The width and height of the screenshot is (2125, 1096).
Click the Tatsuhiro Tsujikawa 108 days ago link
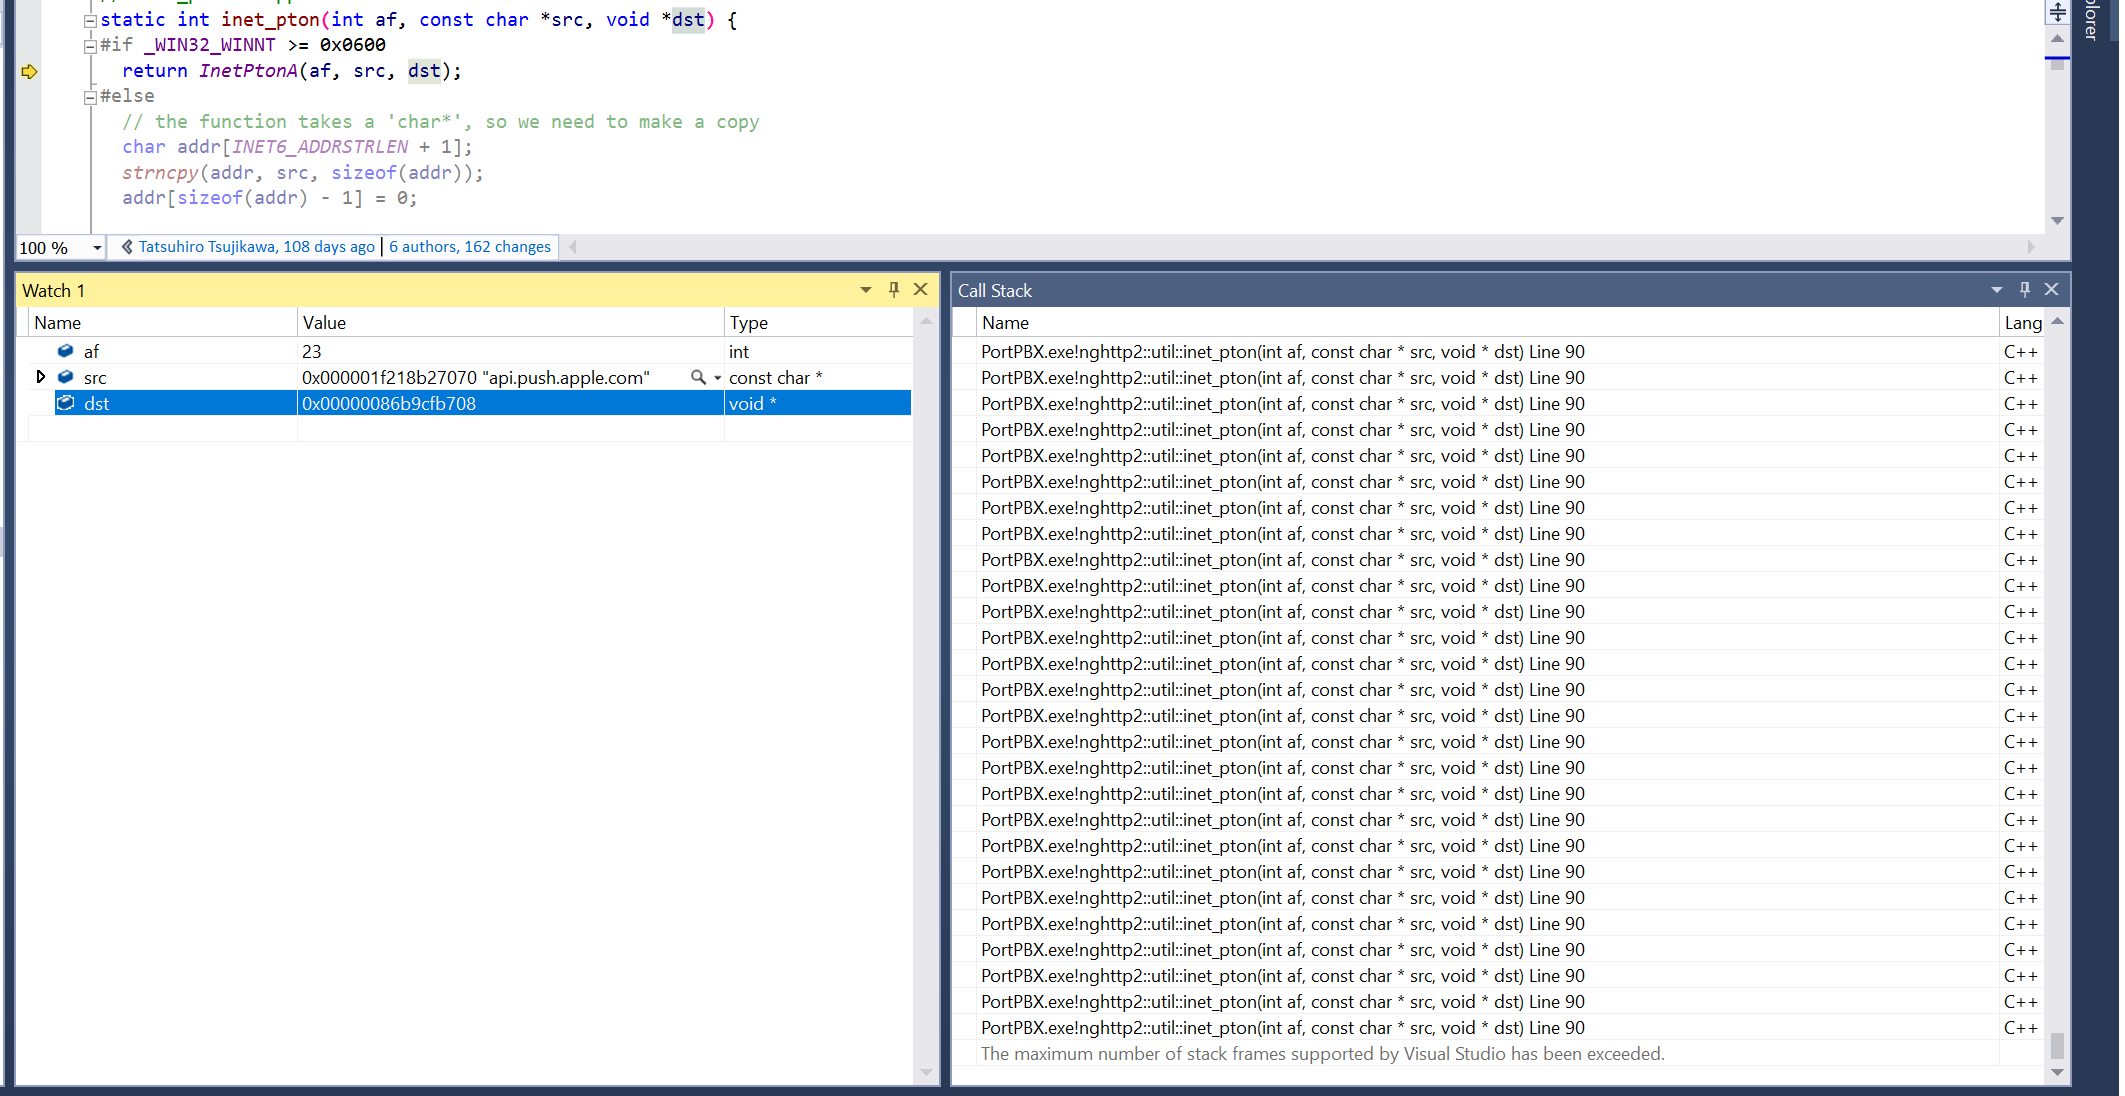tap(255, 246)
